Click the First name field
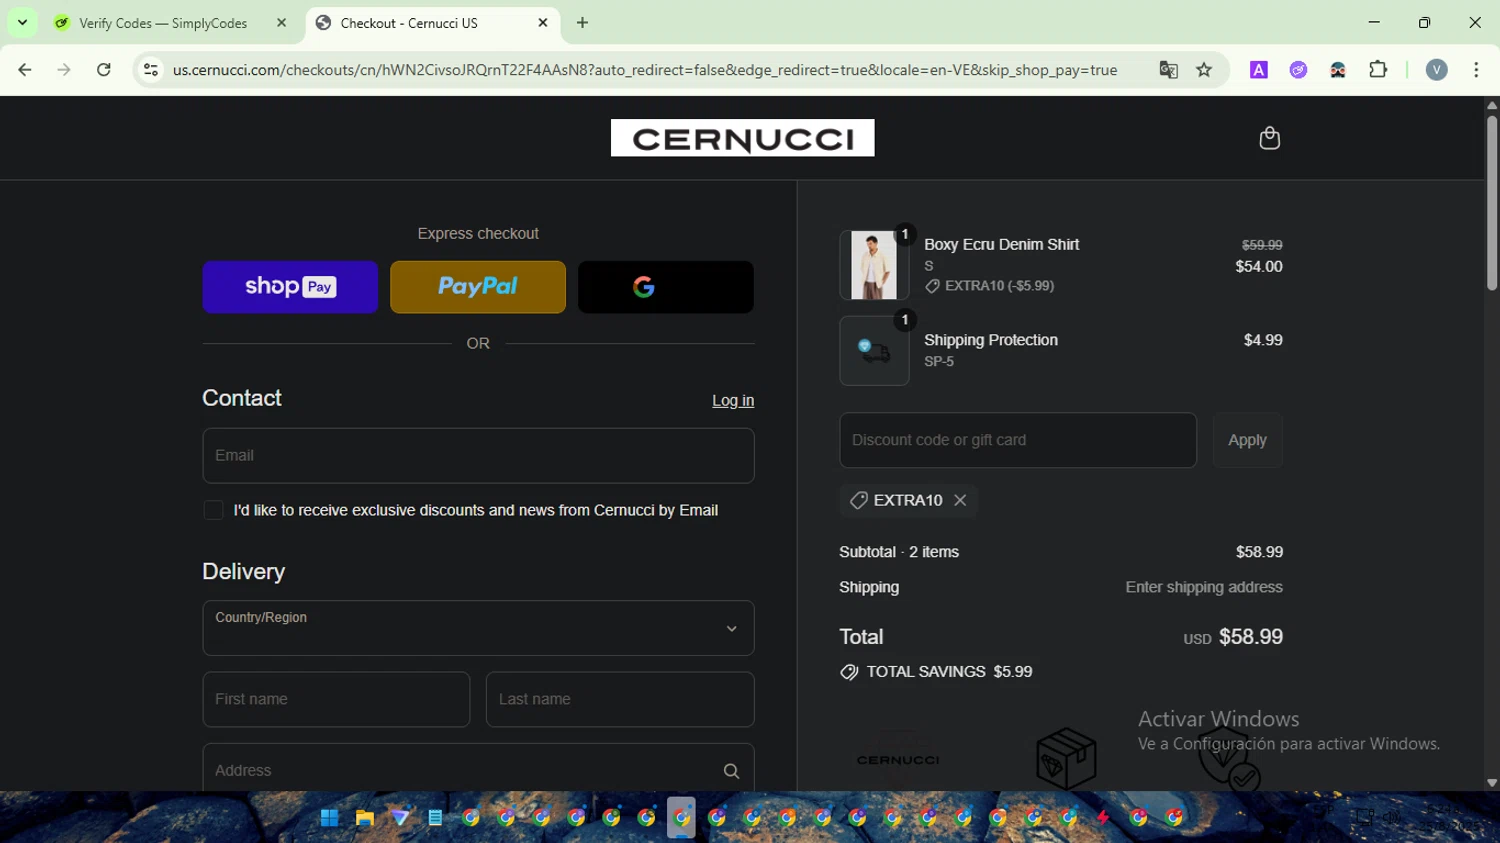The image size is (1500, 843). pyautogui.click(x=336, y=699)
